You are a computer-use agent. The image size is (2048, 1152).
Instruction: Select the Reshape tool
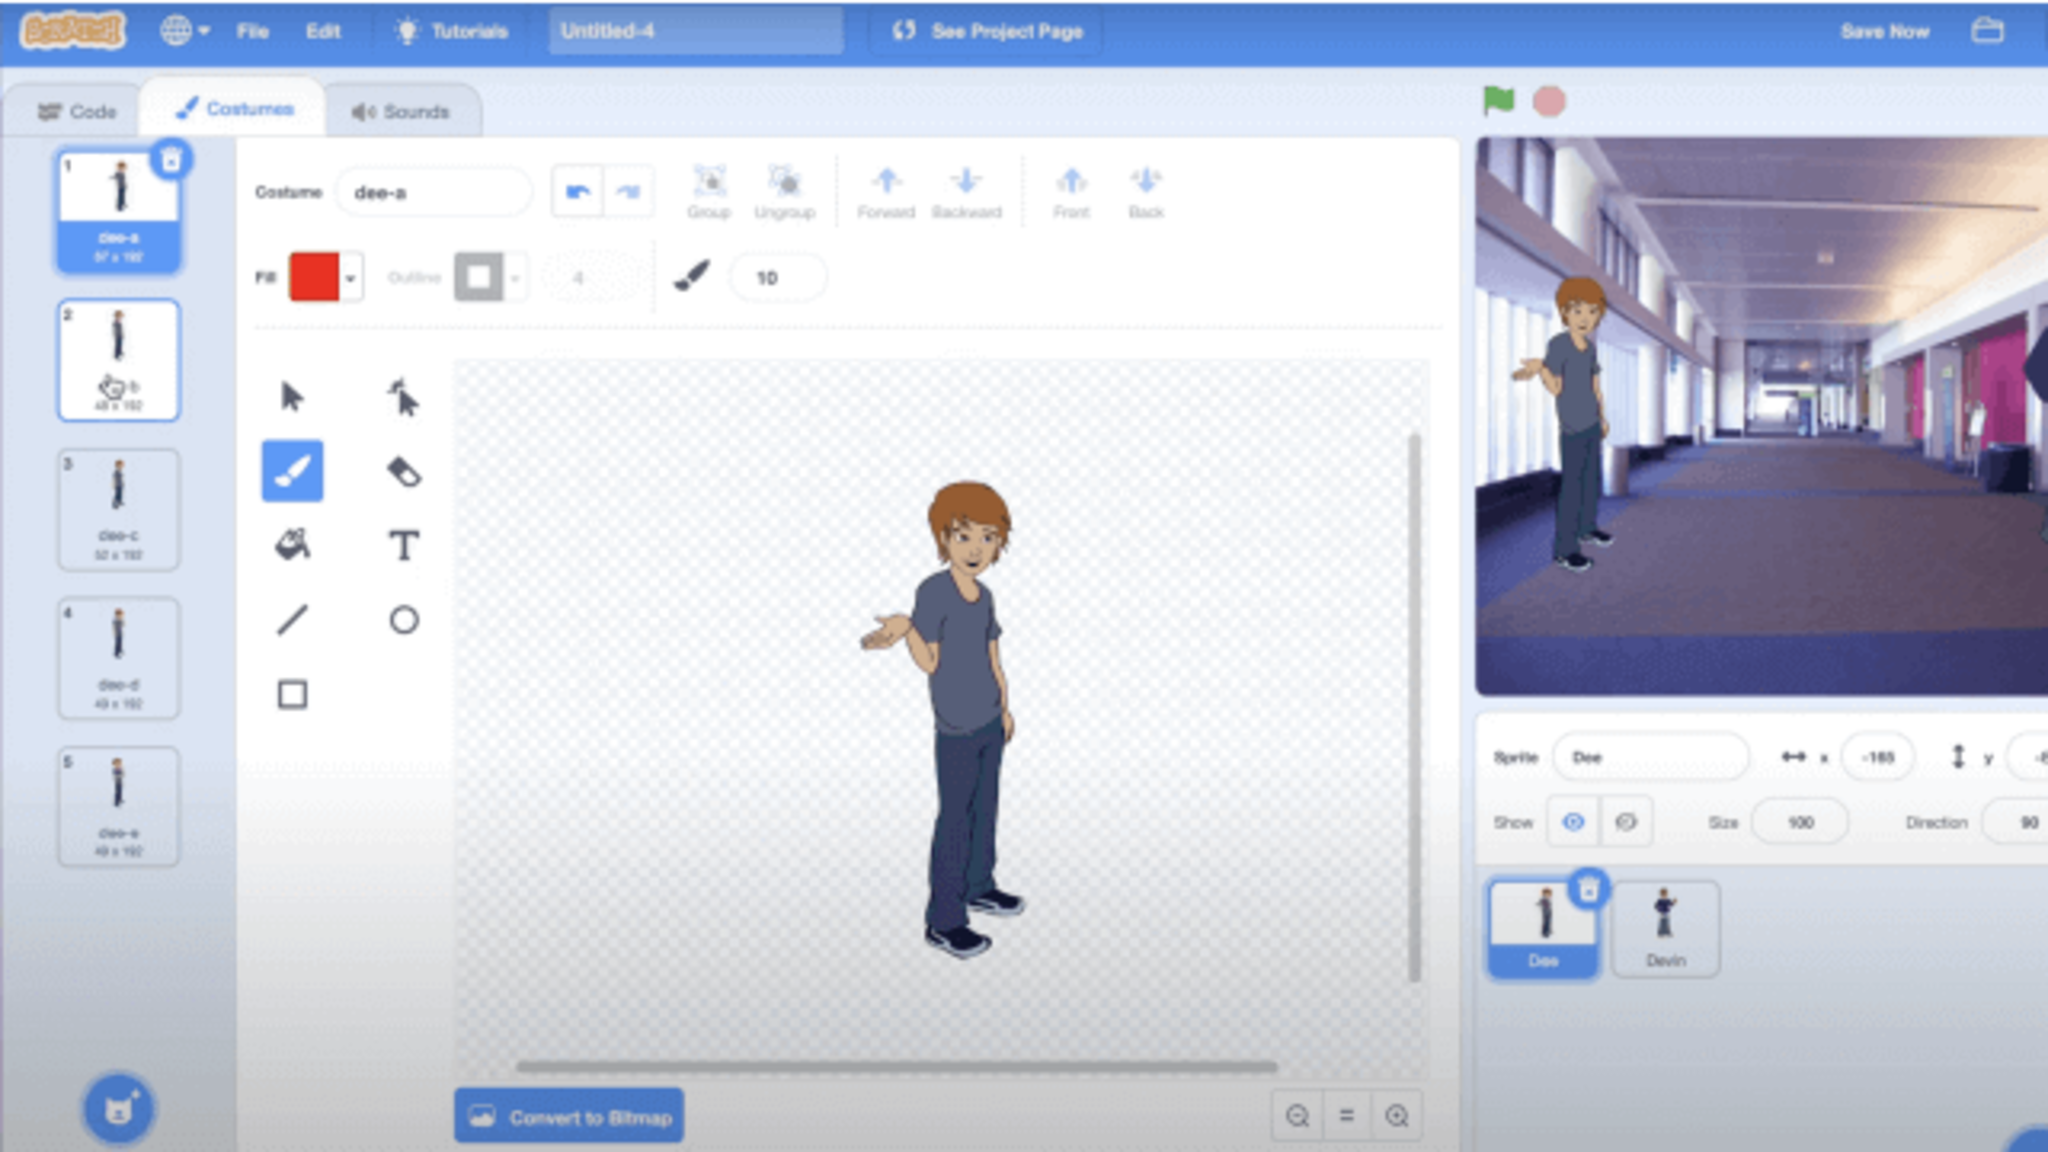(x=403, y=397)
